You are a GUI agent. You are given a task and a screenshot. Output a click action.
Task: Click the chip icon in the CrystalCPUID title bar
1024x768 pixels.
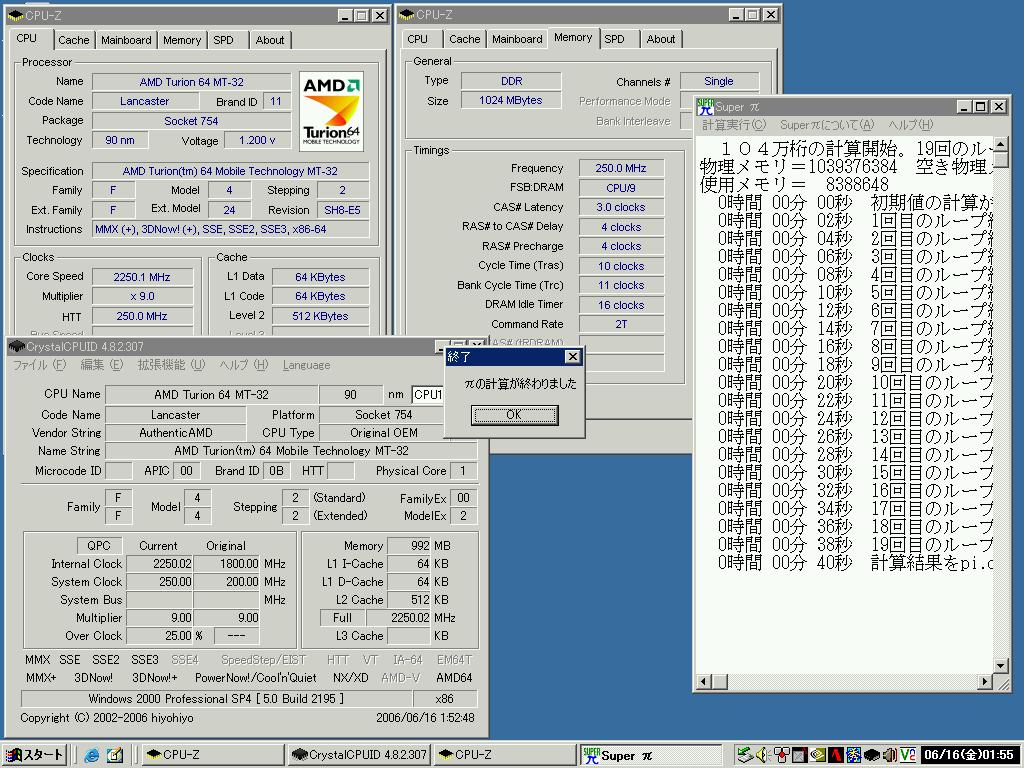pos(17,346)
